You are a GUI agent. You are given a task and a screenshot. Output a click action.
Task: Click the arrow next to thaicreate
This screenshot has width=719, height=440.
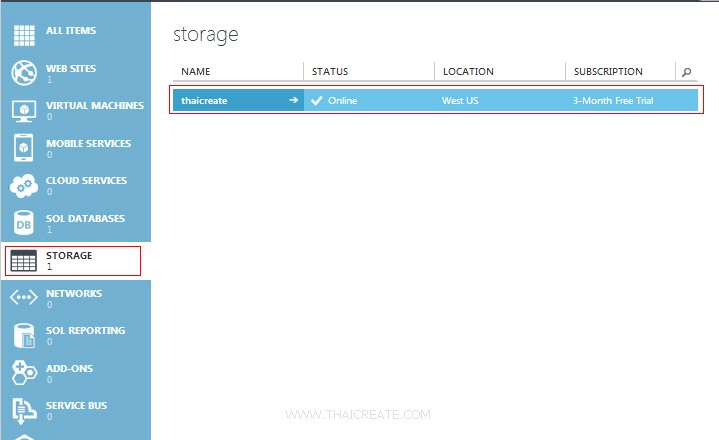point(293,100)
